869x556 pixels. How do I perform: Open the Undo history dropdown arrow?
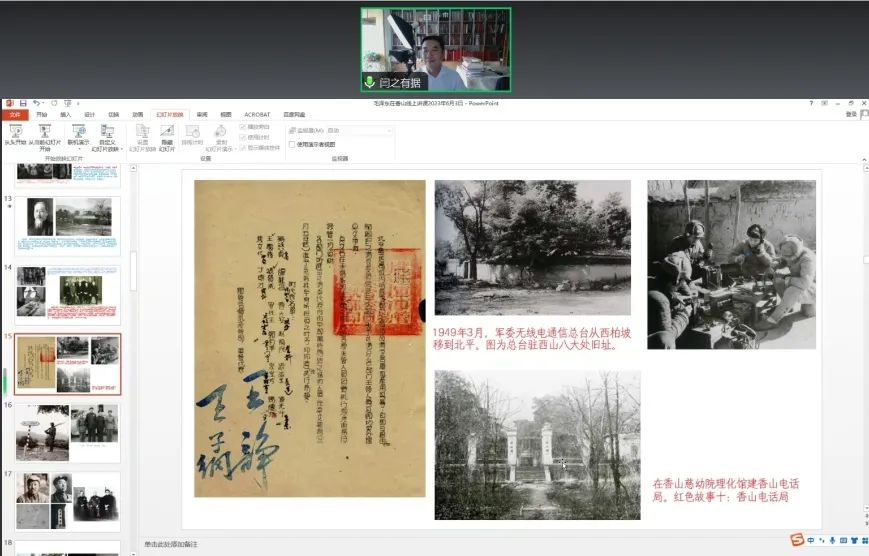[x=43, y=103]
